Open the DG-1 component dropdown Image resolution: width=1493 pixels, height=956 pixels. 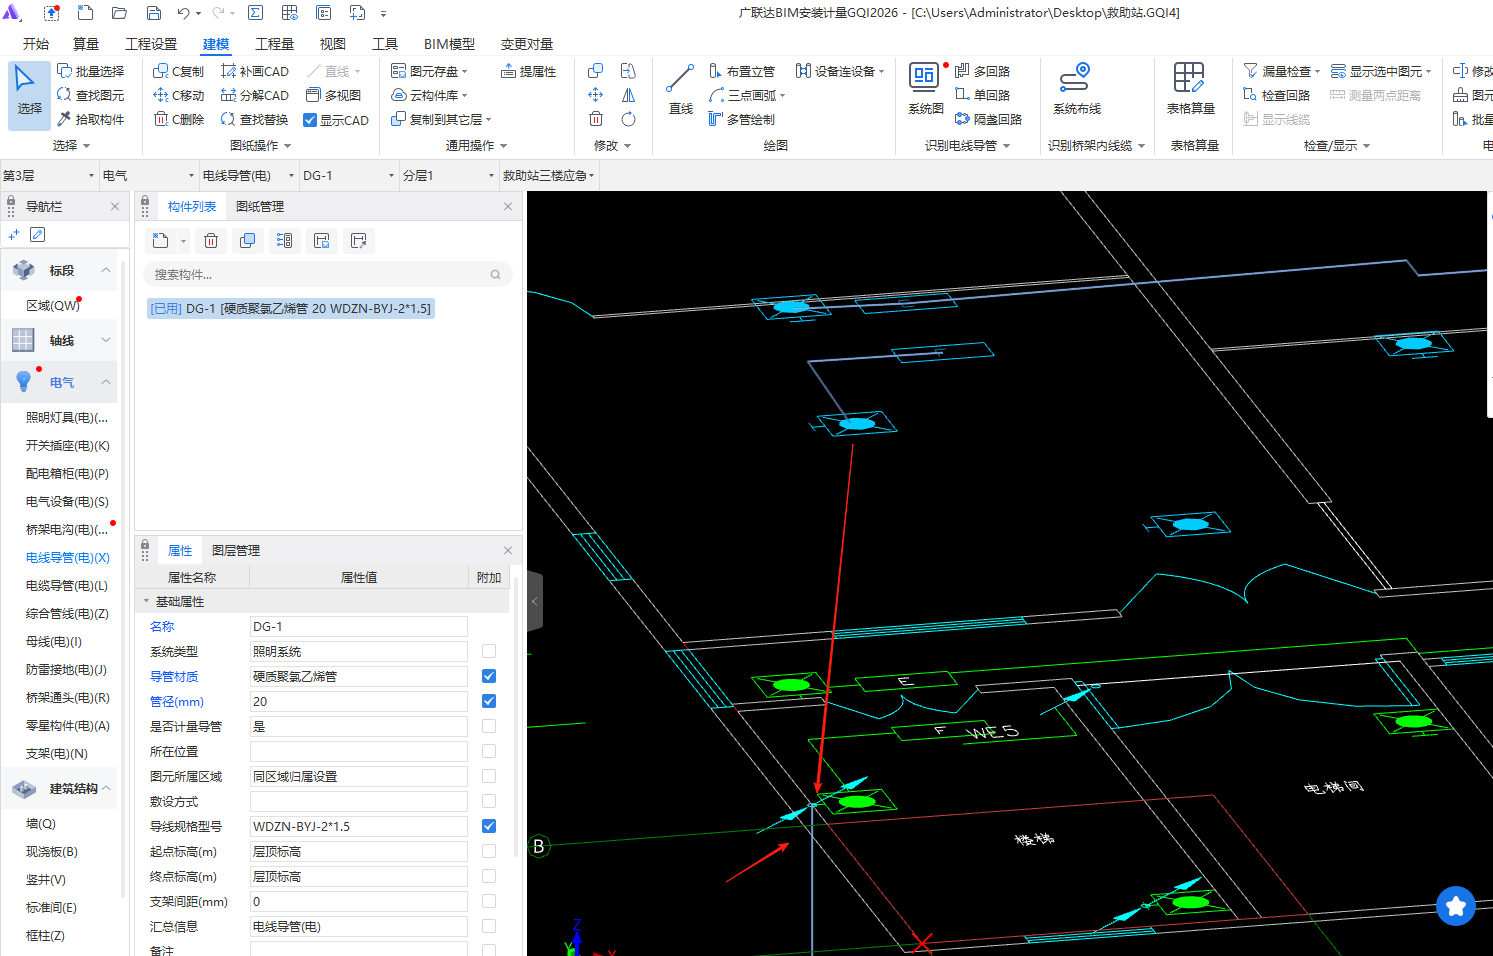(349, 175)
